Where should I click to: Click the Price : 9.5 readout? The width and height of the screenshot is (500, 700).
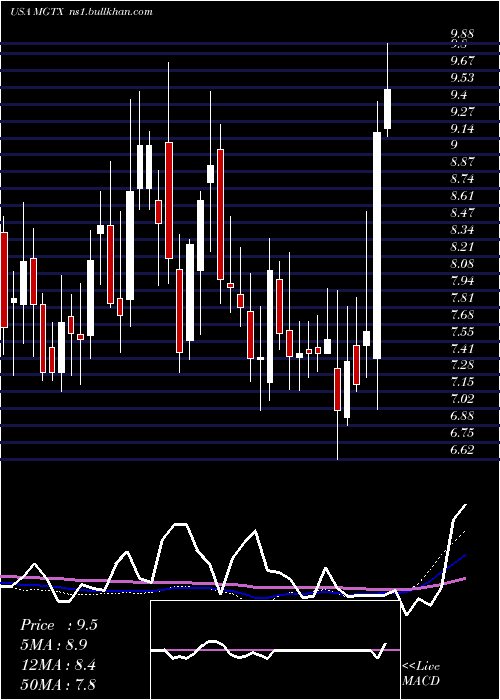(59, 625)
